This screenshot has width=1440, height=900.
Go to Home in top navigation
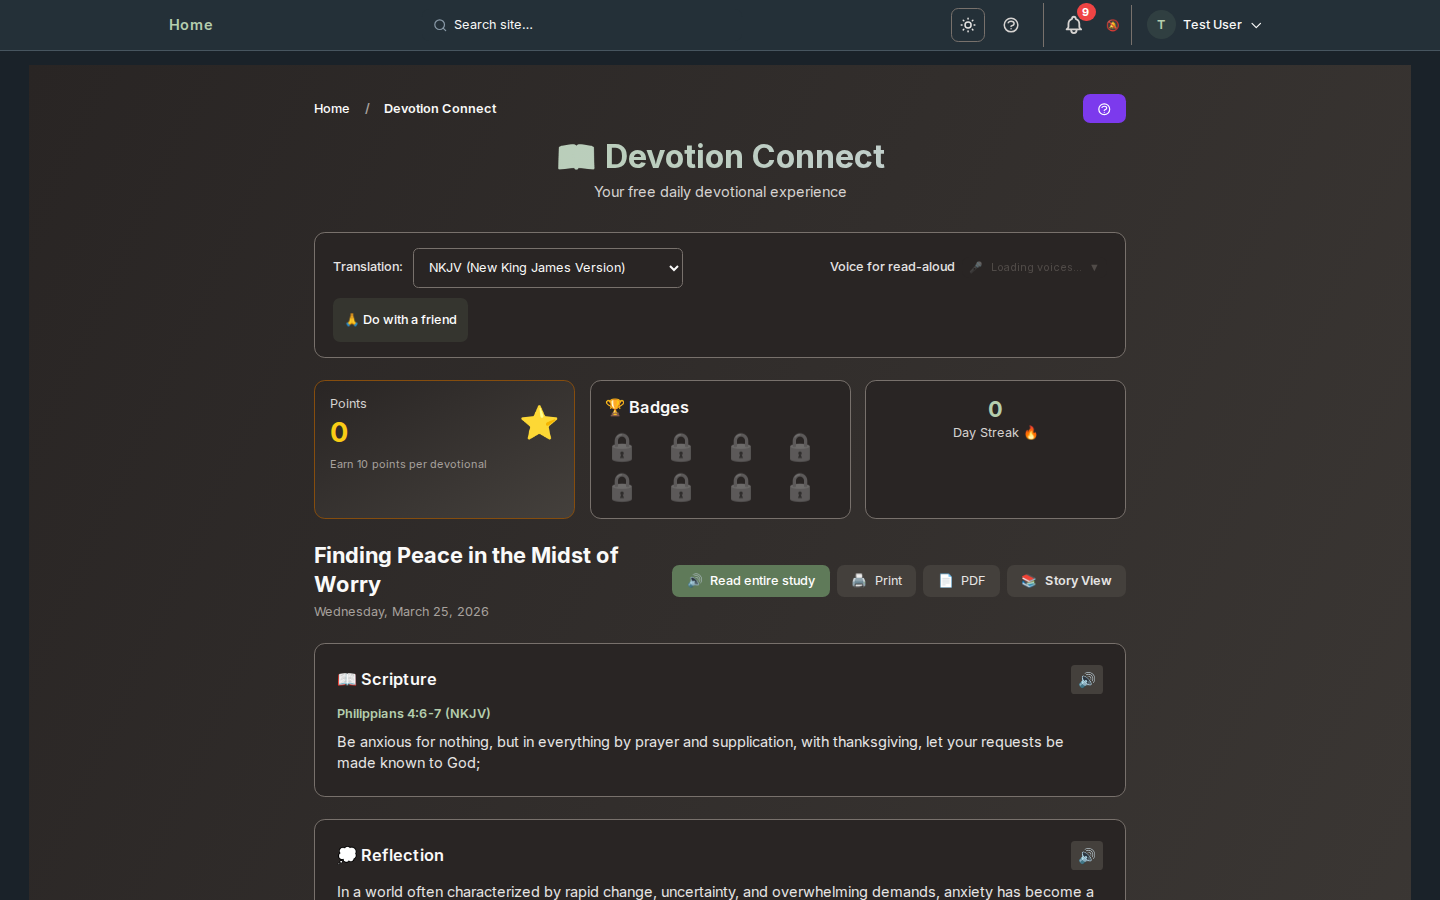(x=190, y=25)
